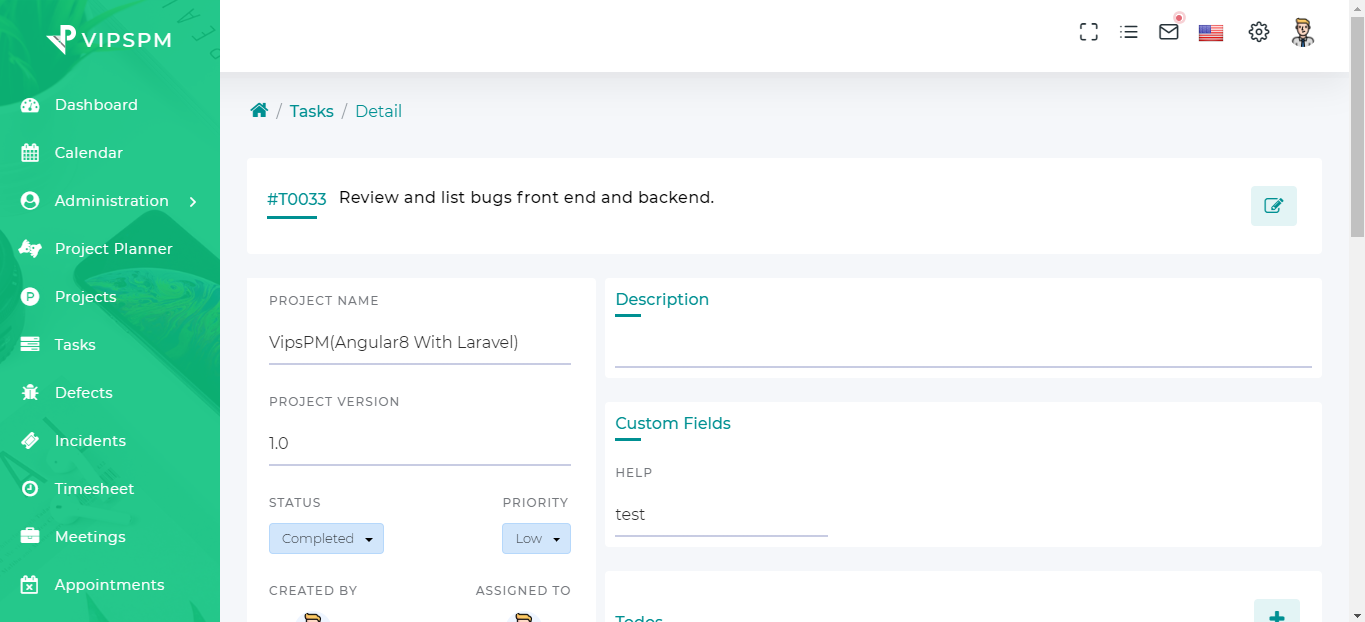Click the fullscreen toggle icon
Screen dimensions: 1365x622
(x=1089, y=32)
